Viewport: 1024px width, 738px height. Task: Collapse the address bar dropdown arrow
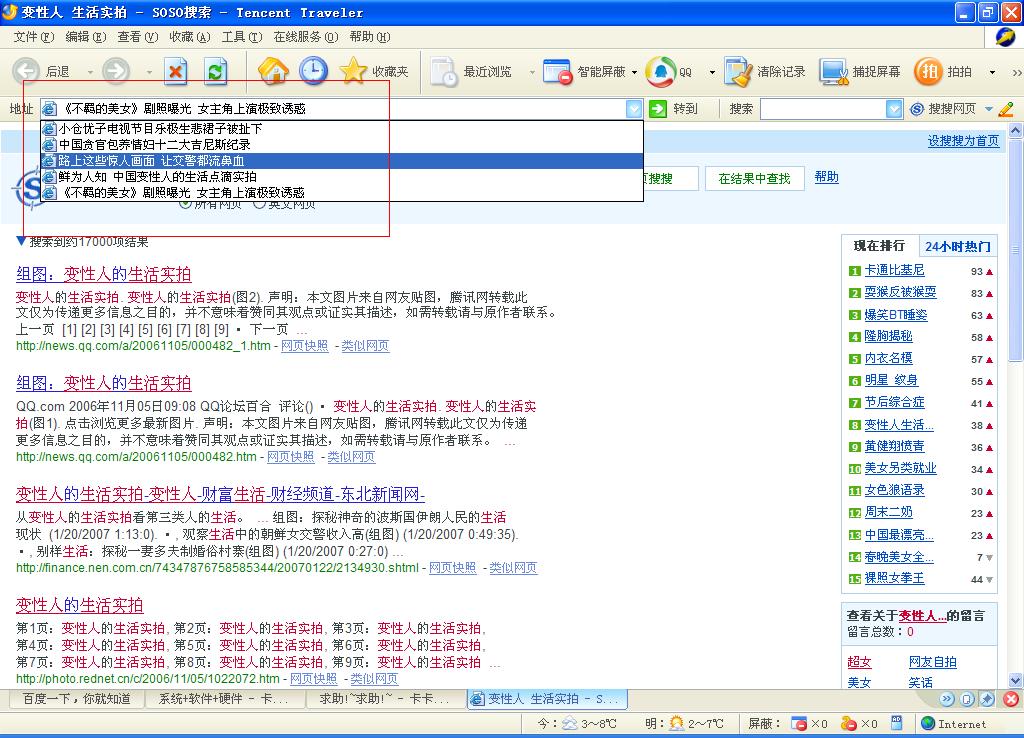(633, 108)
